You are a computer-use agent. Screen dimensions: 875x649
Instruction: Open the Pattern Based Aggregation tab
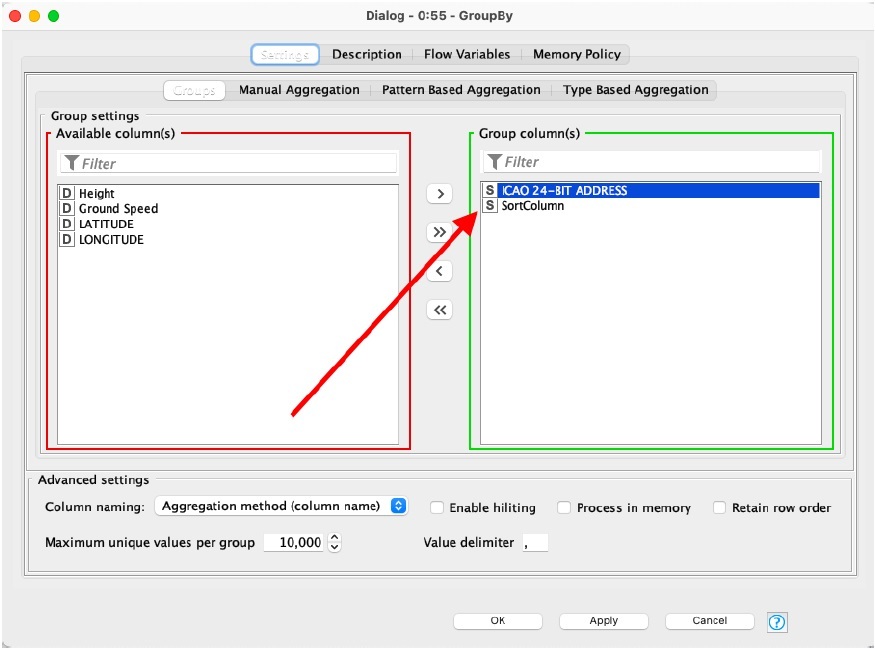461,90
